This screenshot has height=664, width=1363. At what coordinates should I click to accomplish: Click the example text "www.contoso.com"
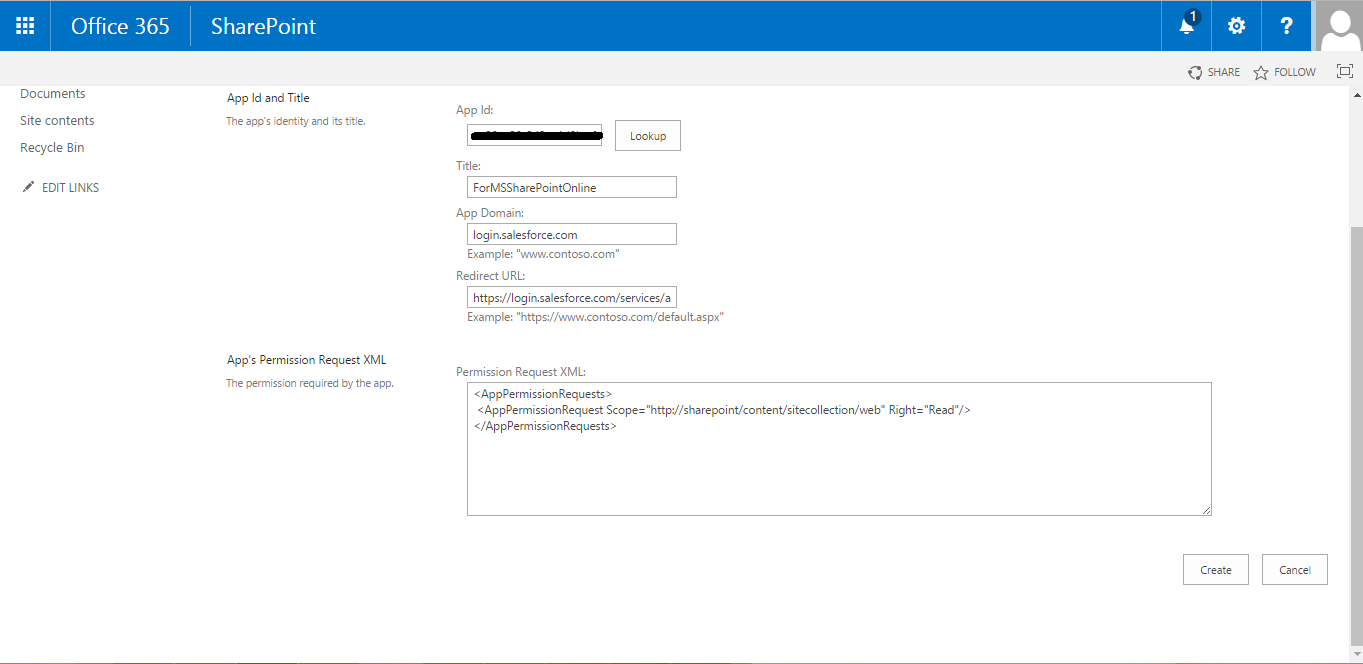click(568, 254)
